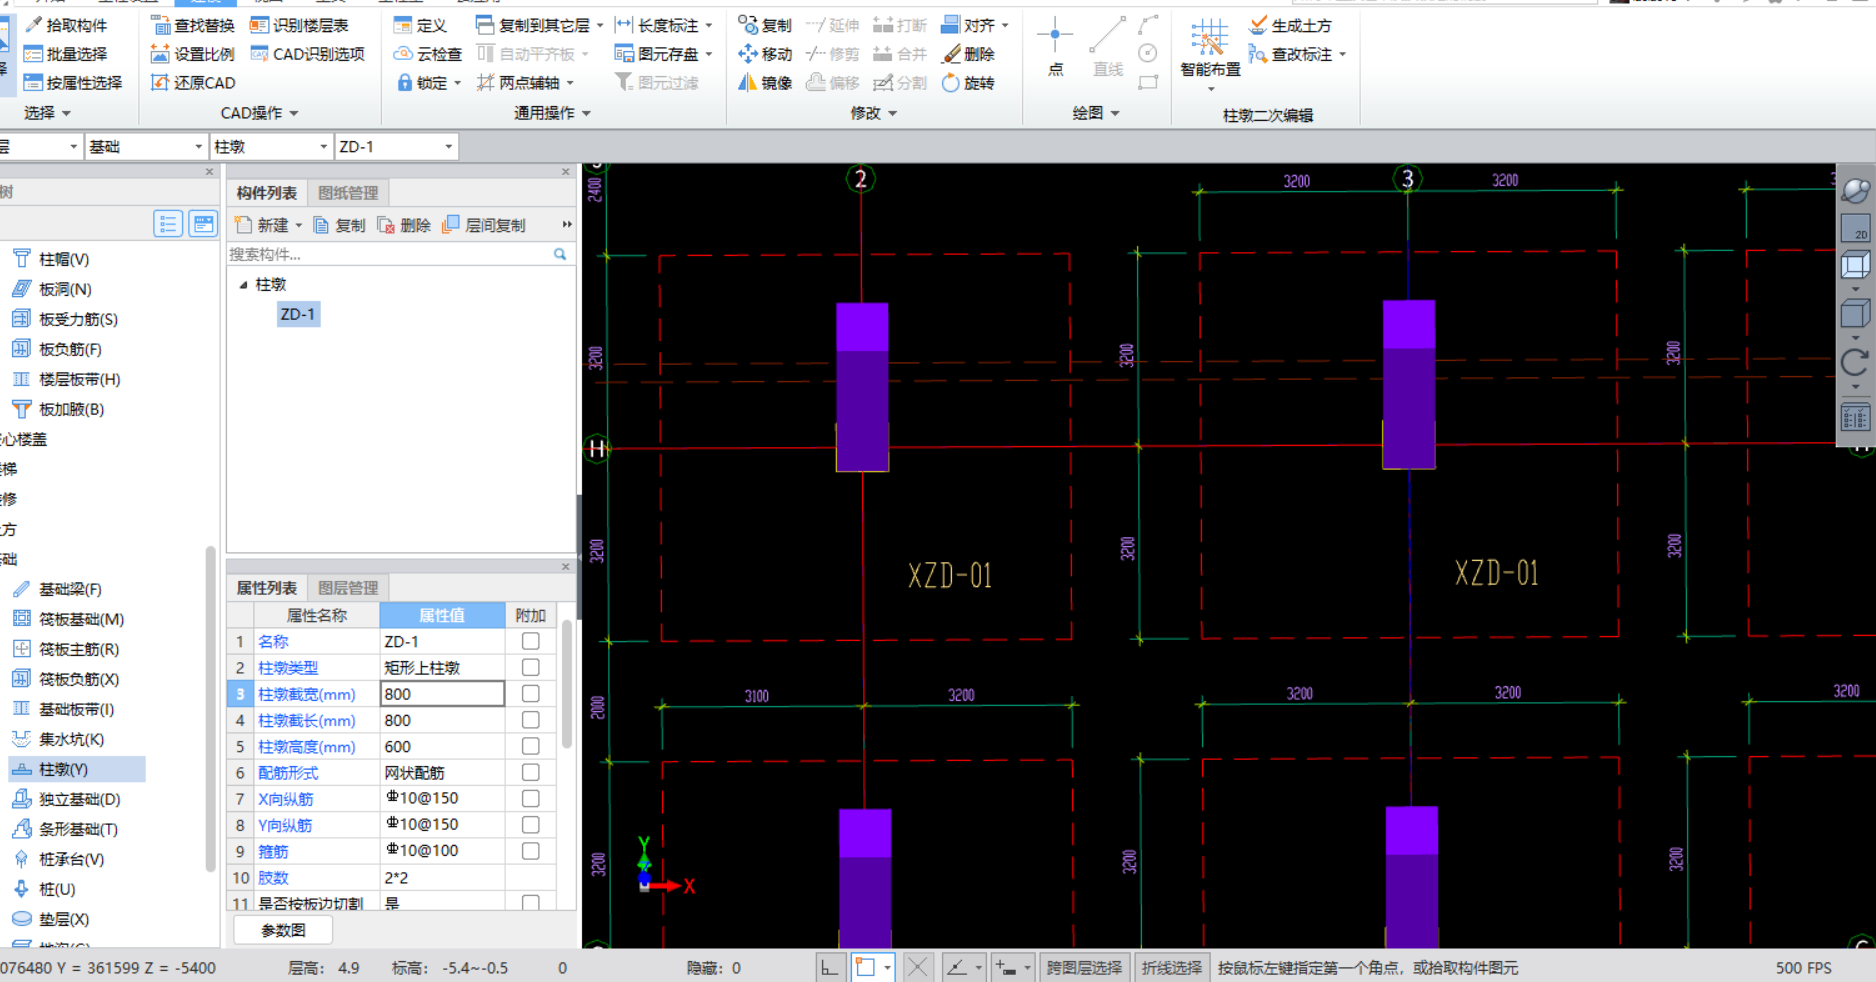Image resolution: width=1876 pixels, height=982 pixels.
Task: Click the 复制 copy tool in 修改 group
Action: [765, 25]
